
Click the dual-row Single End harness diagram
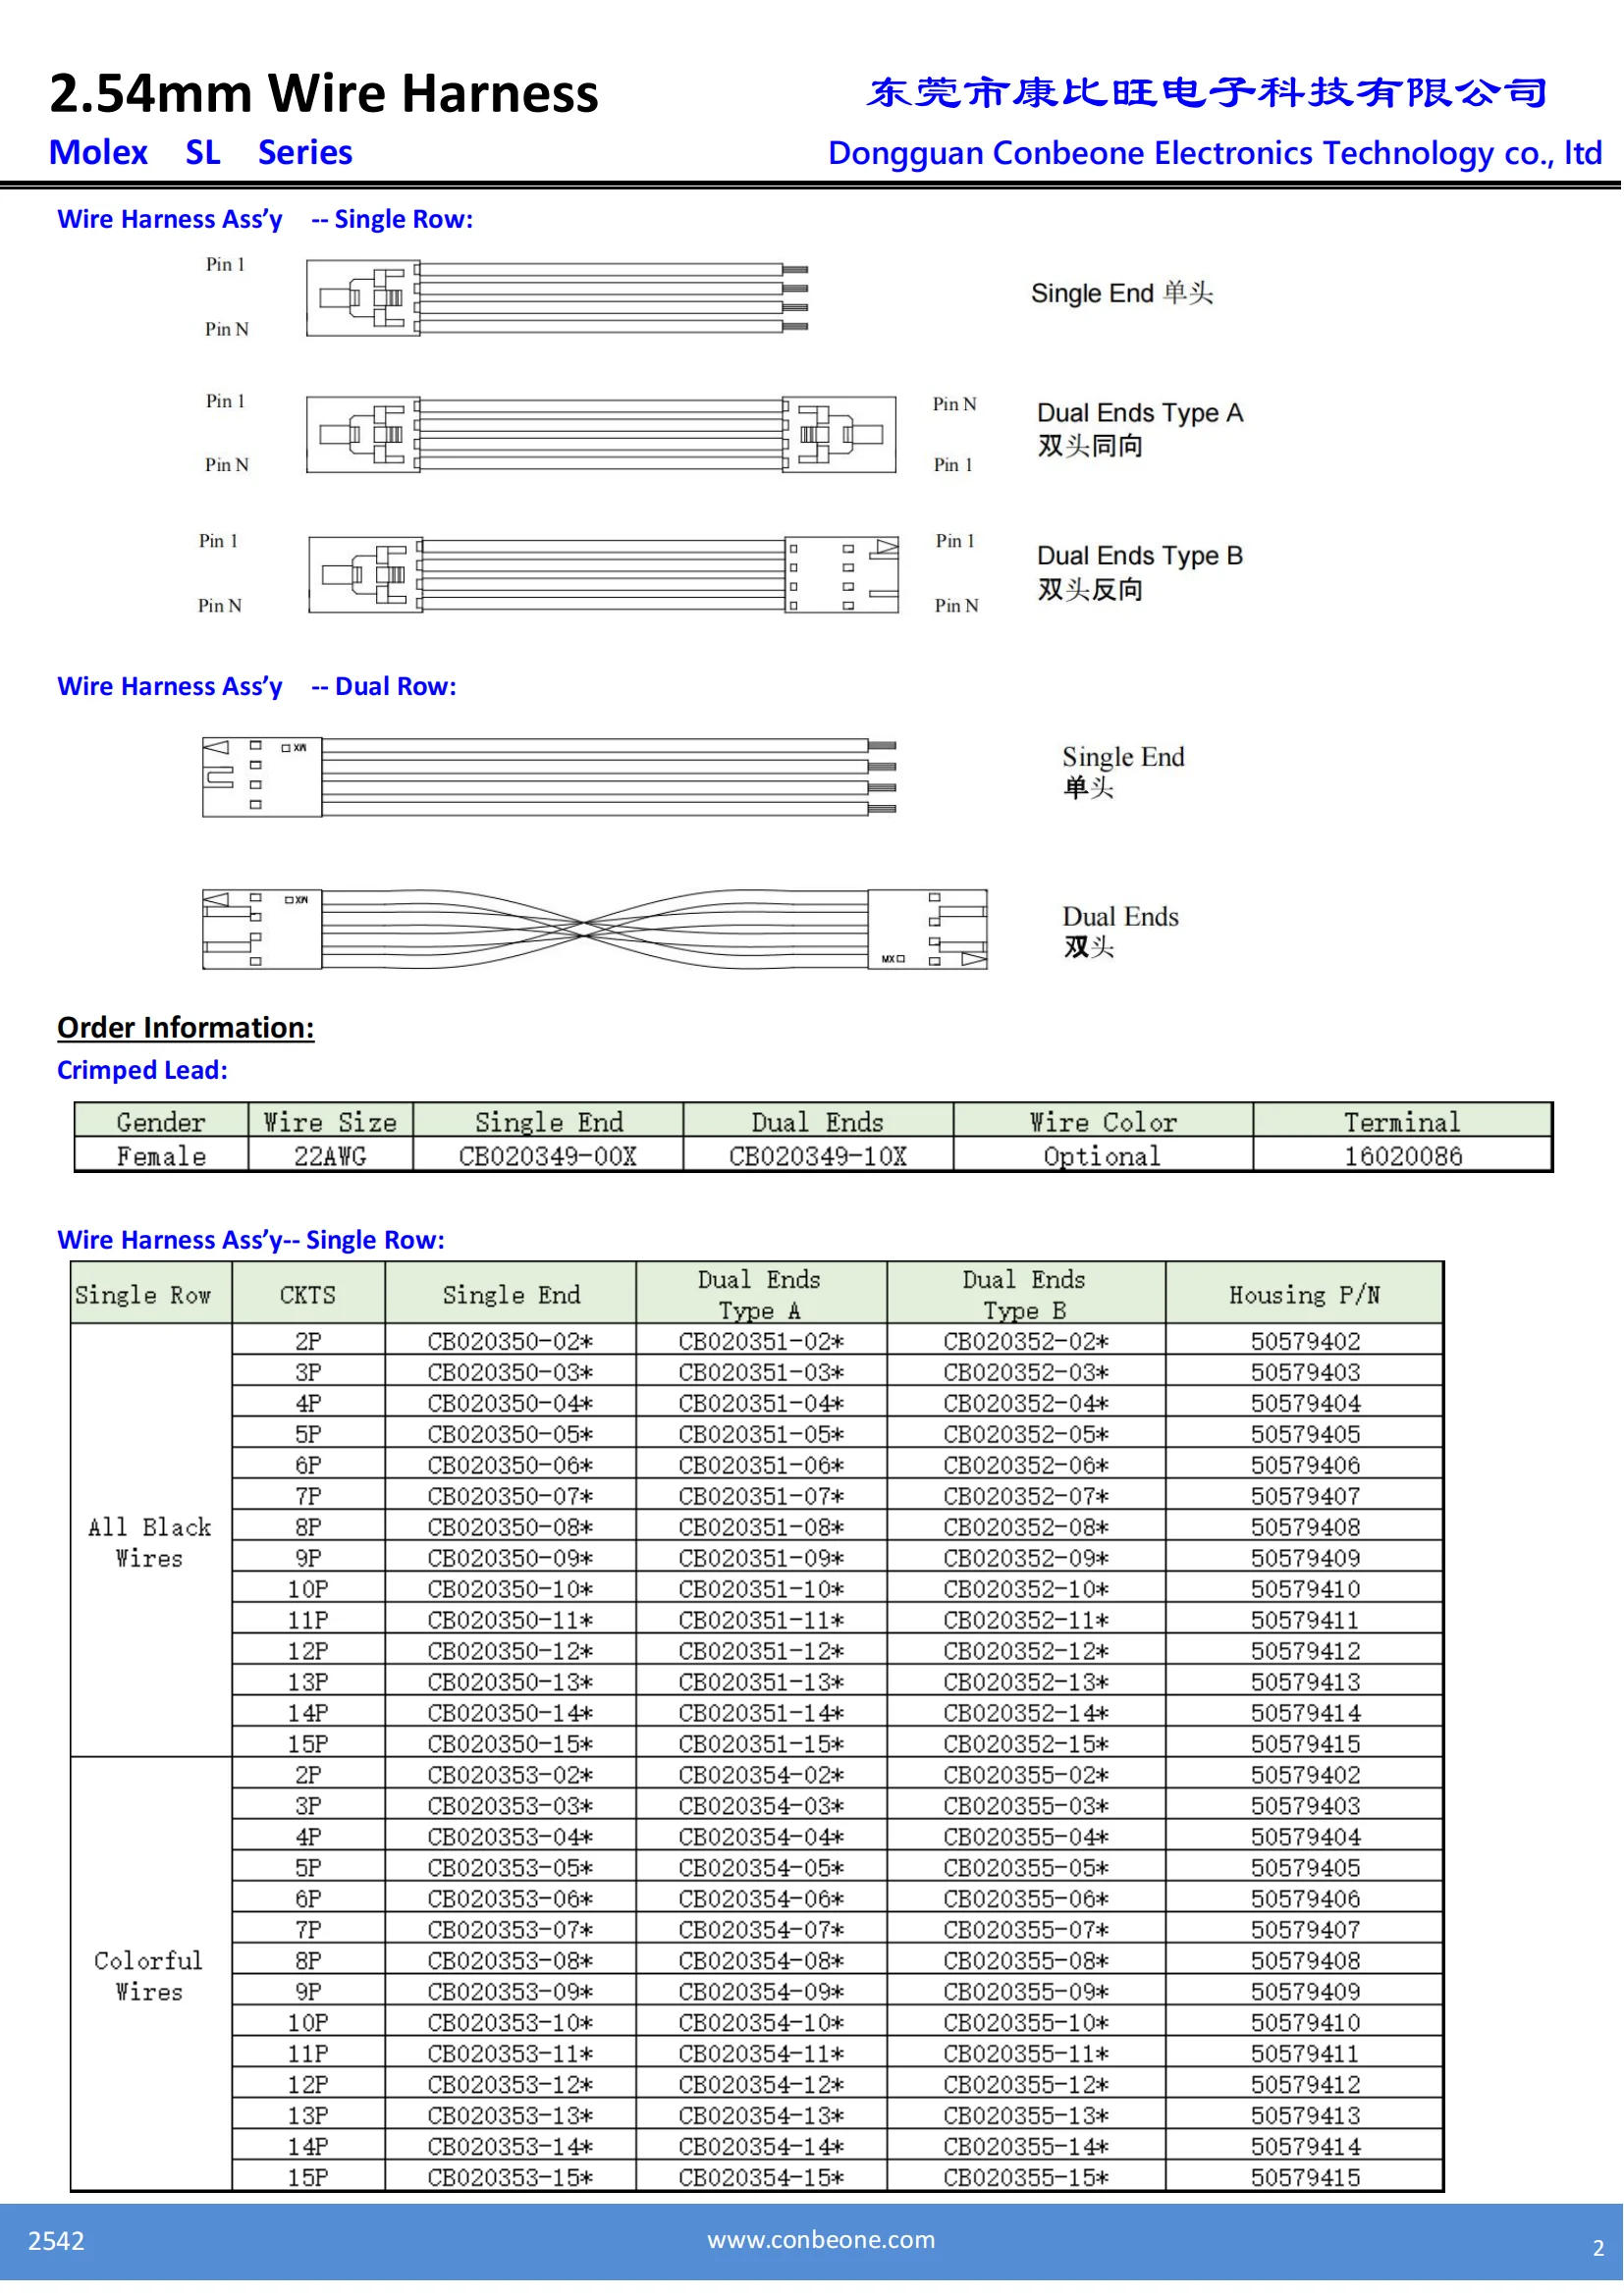pos(549,778)
